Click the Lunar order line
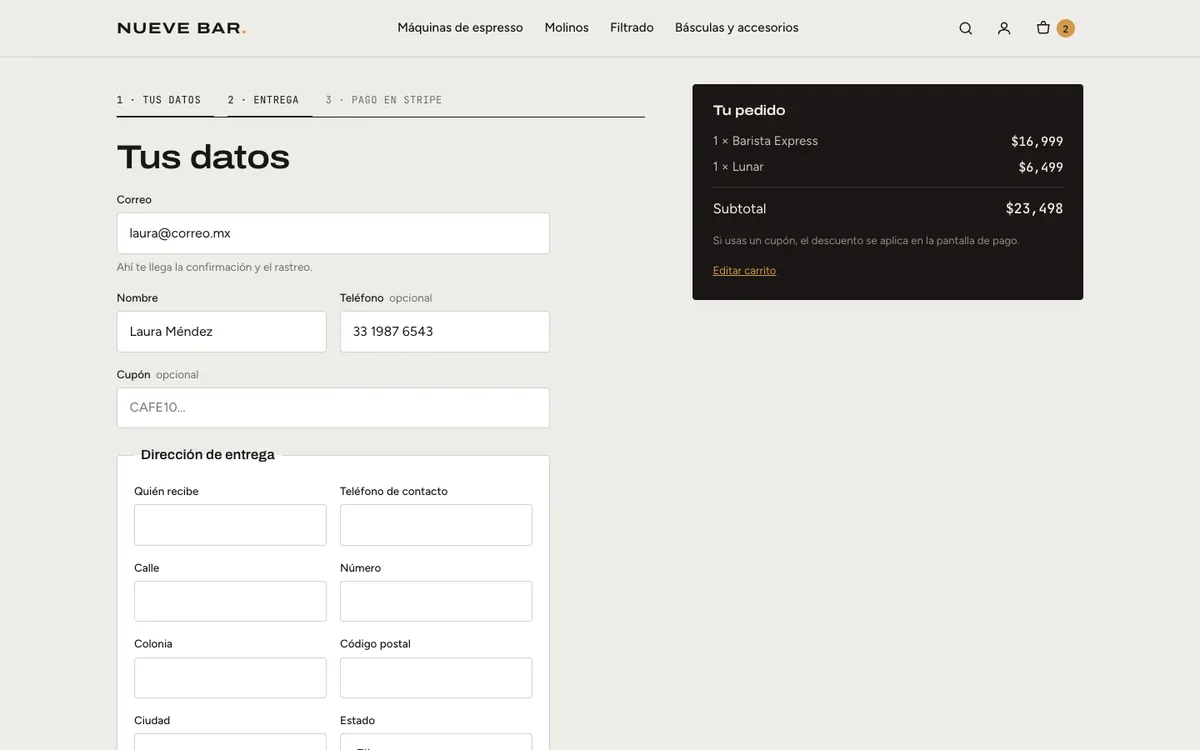Viewport: 1200px width, 750px height. pyautogui.click(x=888, y=167)
